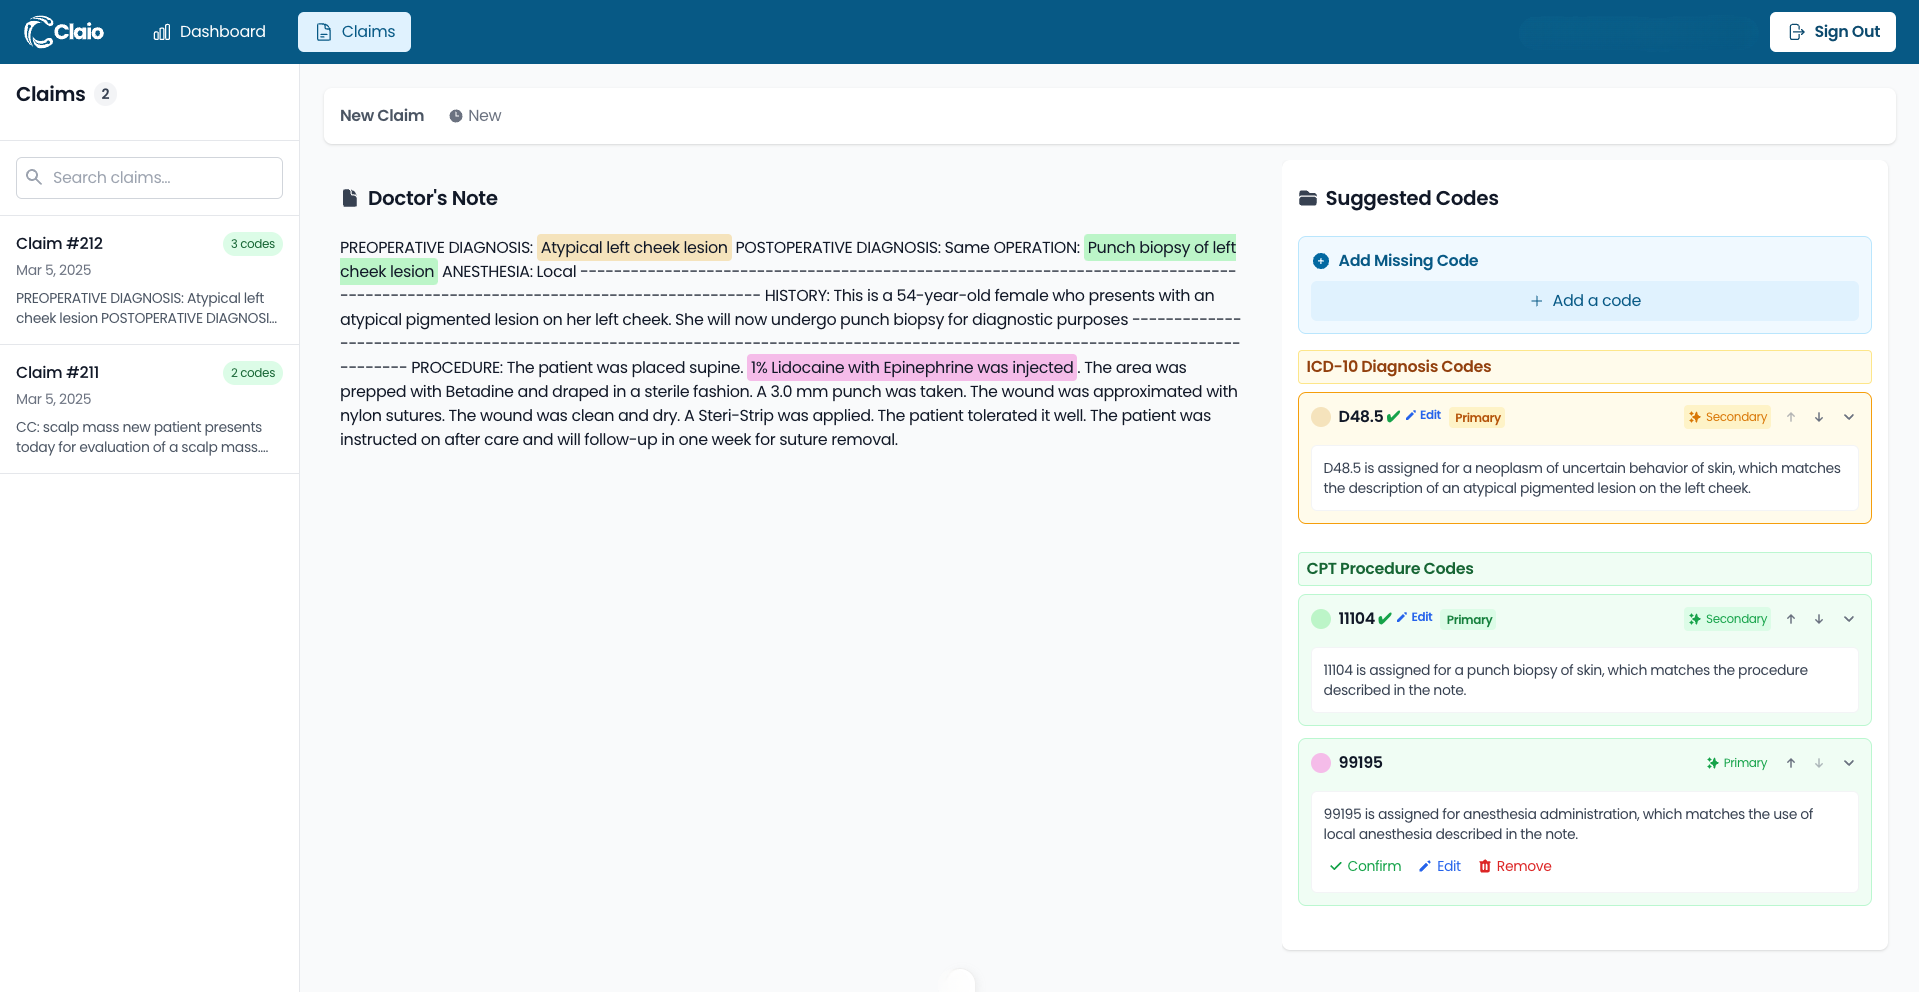This screenshot has width=1919, height=992.
Task: Click the D48.5 description text
Action: (x=1582, y=478)
